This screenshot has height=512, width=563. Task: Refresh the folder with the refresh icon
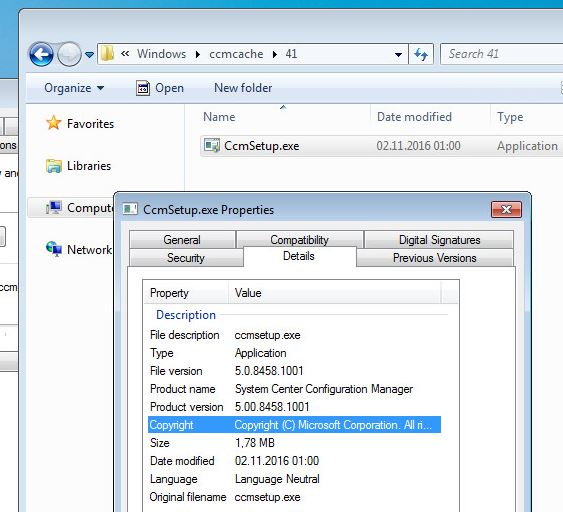(x=421, y=54)
